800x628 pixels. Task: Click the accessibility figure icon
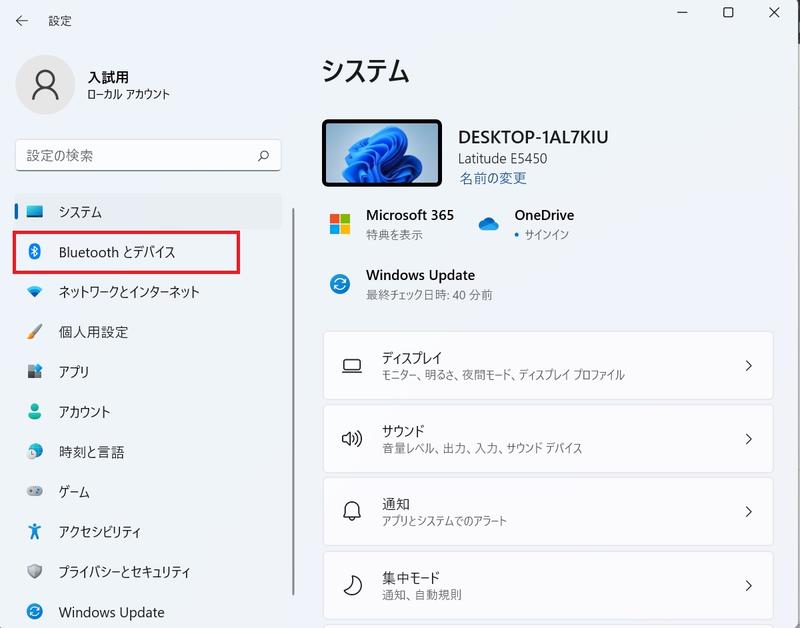[34, 531]
